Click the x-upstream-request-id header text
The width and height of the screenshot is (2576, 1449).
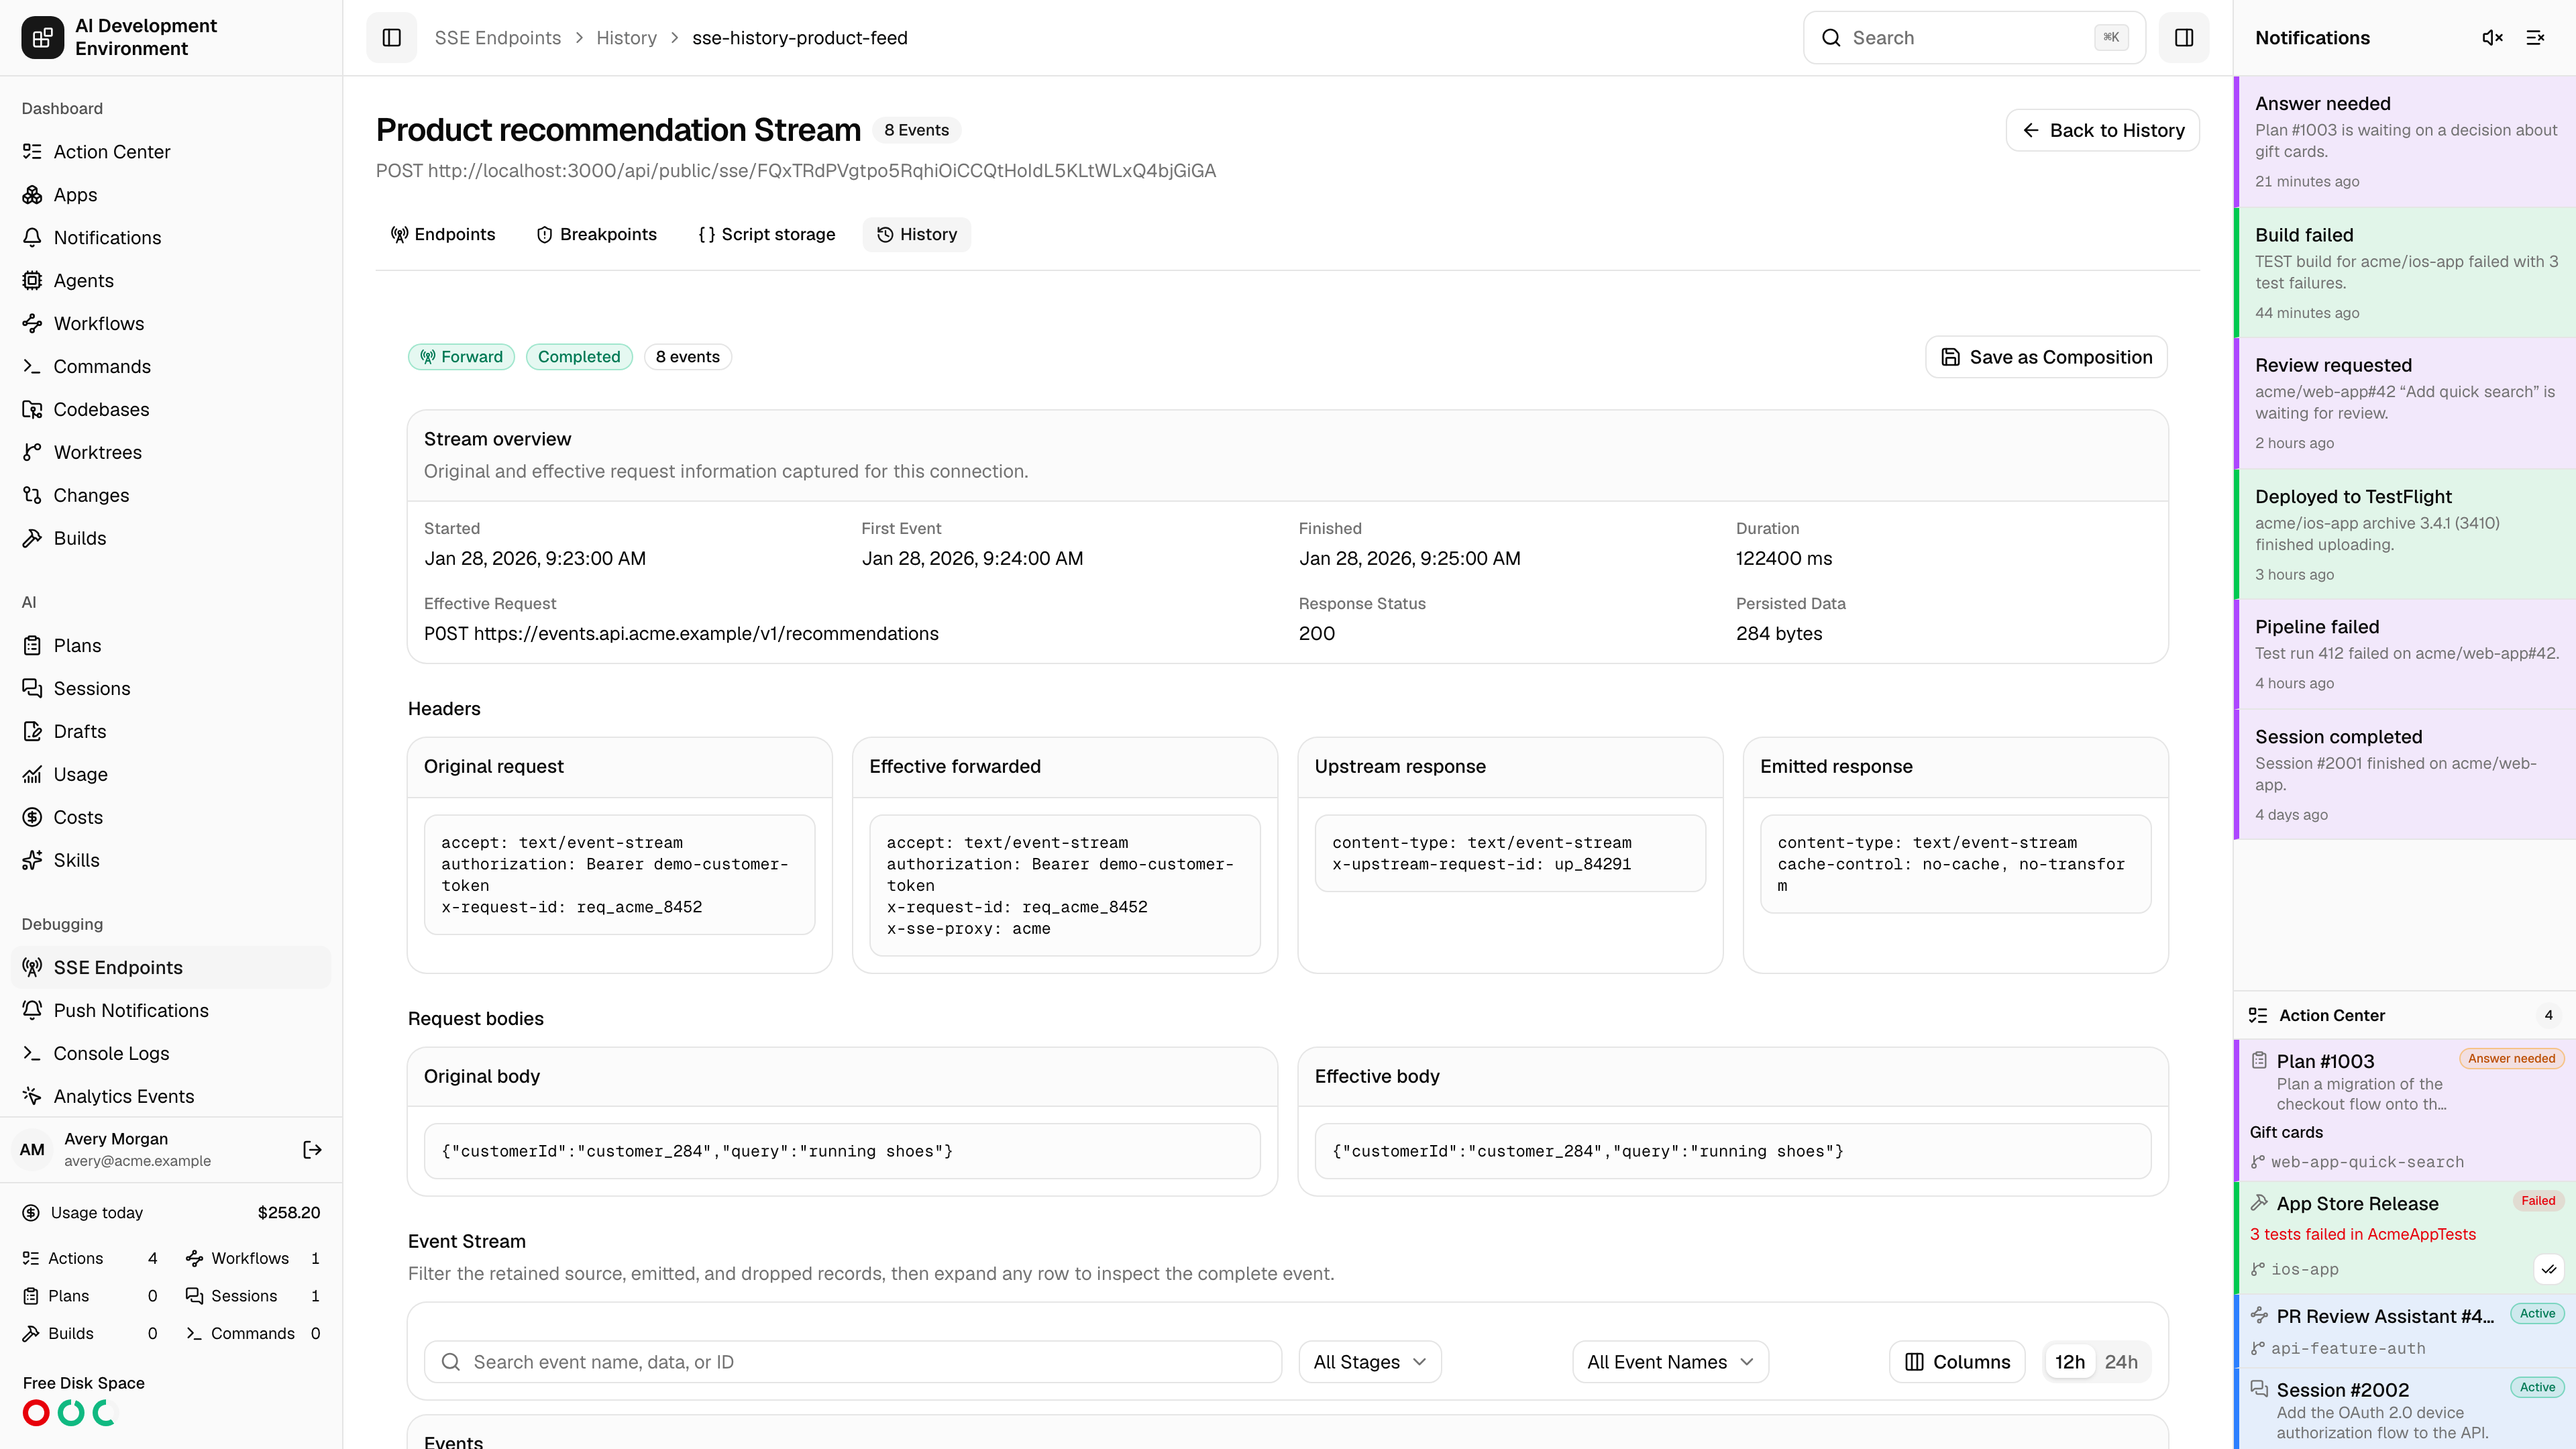click(1481, 864)
